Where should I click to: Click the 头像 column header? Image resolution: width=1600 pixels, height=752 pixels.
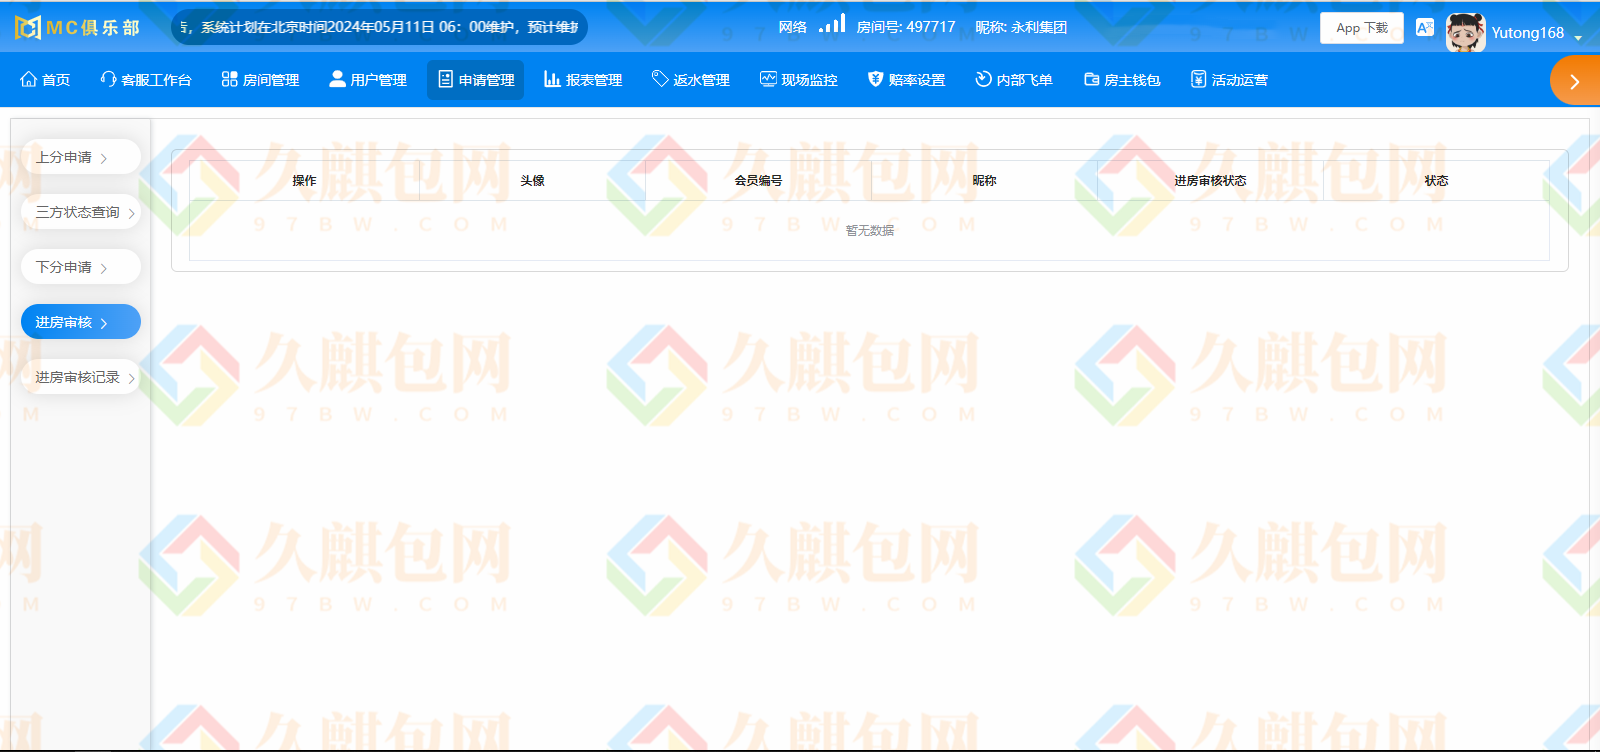(x=532, y=181)
